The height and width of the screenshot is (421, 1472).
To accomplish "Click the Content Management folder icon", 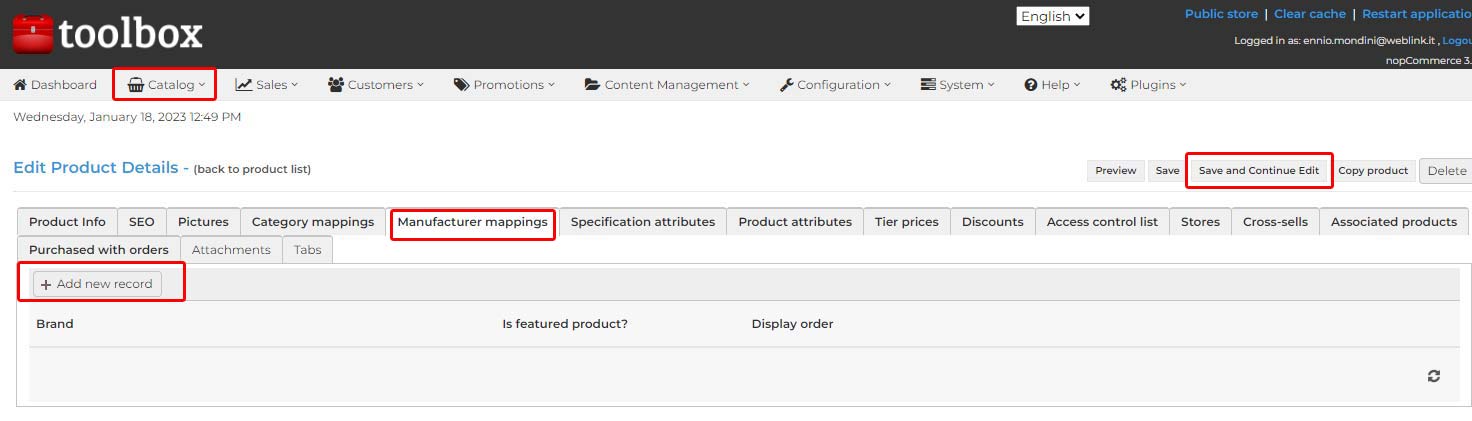I will pyautogui.click(x=592, y=85).
